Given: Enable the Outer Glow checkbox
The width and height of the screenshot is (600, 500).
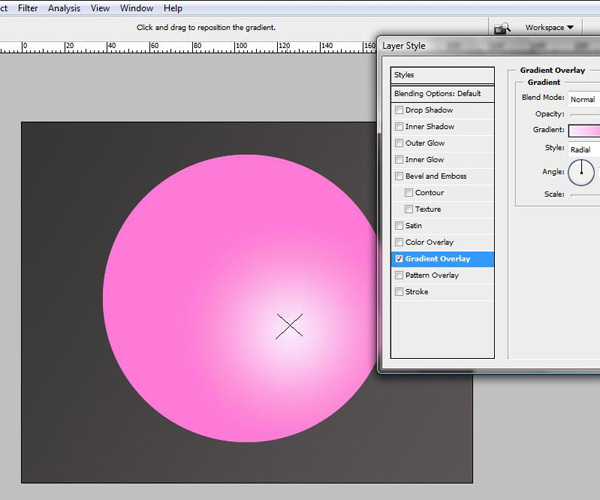Looking at the screenshot, I should click(x=399, y=143).
